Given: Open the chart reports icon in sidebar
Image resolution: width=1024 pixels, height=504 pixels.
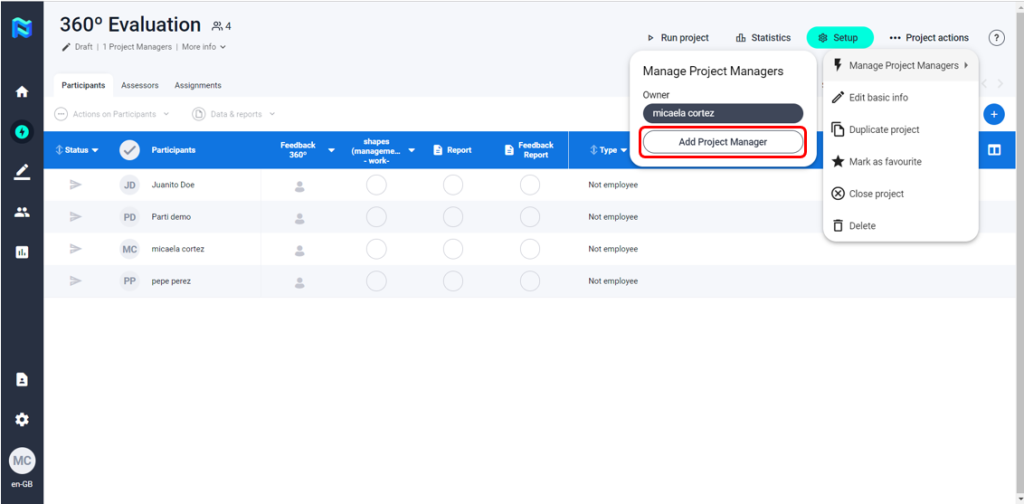Looking at the screenshot, I should (x=21, y=252).
